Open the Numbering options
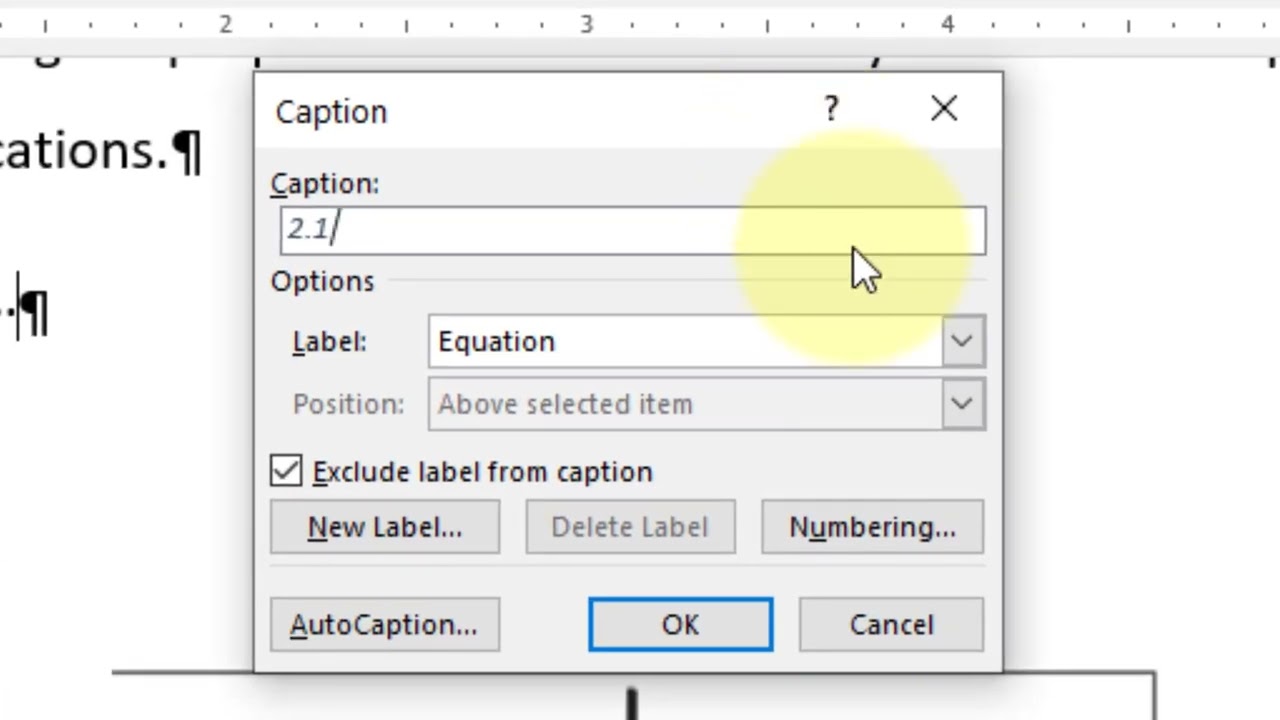Image resolution: width=1280 pixels, height=720 pixels. 872,527
